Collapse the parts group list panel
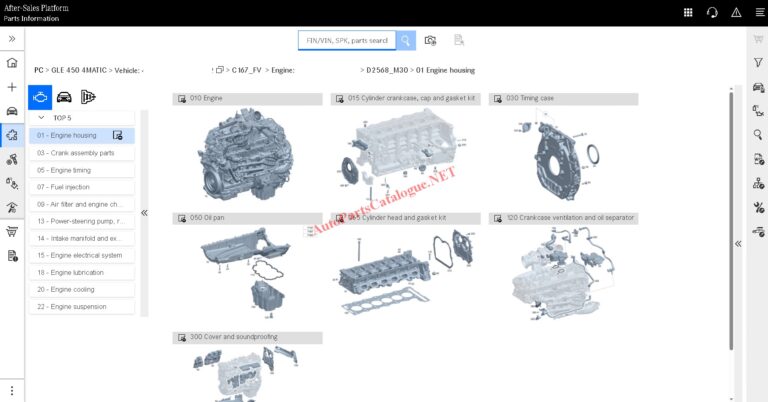This screenshot has height=402, width=768. (144, 212)
